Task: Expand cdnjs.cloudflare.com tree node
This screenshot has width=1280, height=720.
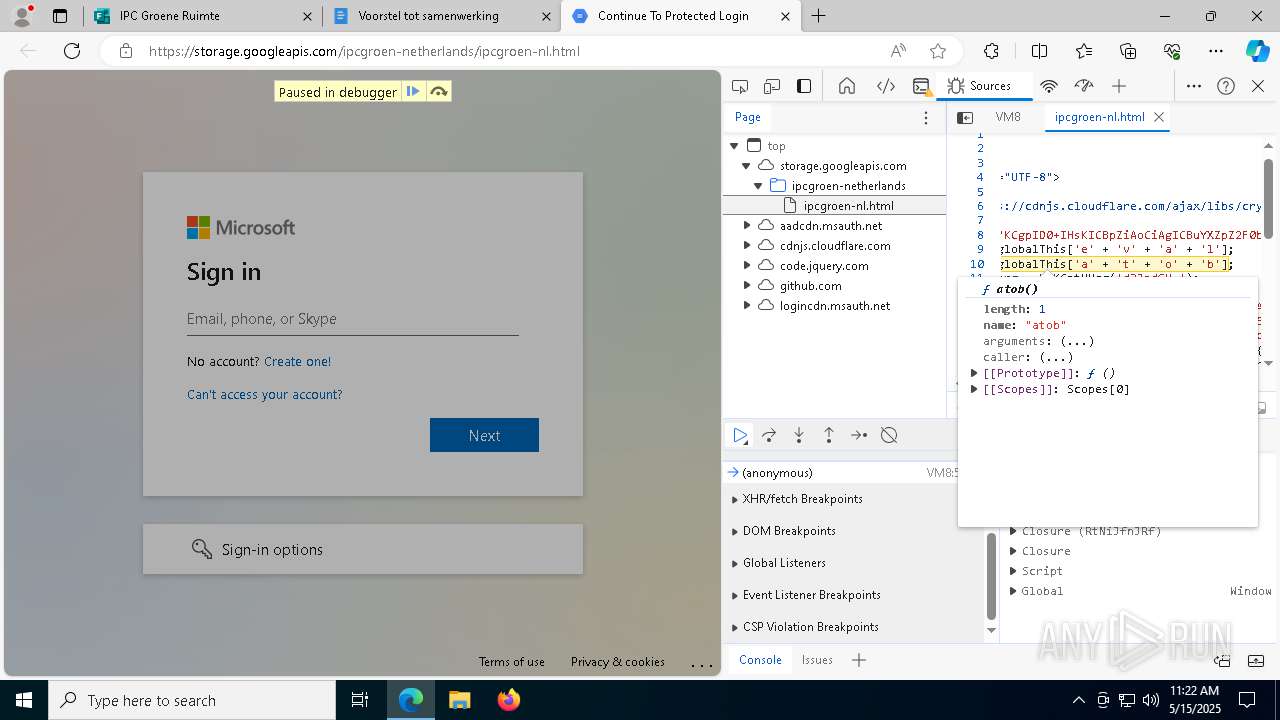Action: tap(746, 246)
